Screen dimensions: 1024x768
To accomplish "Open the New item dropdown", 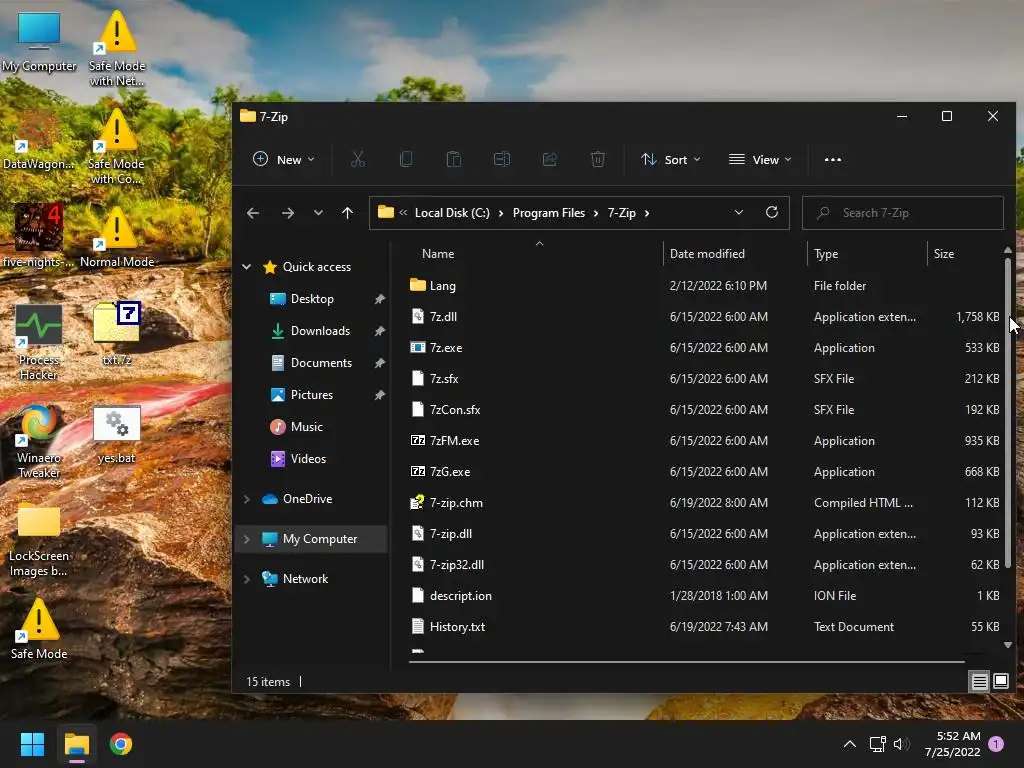I will pyautogui.click(x=284, y=159).
